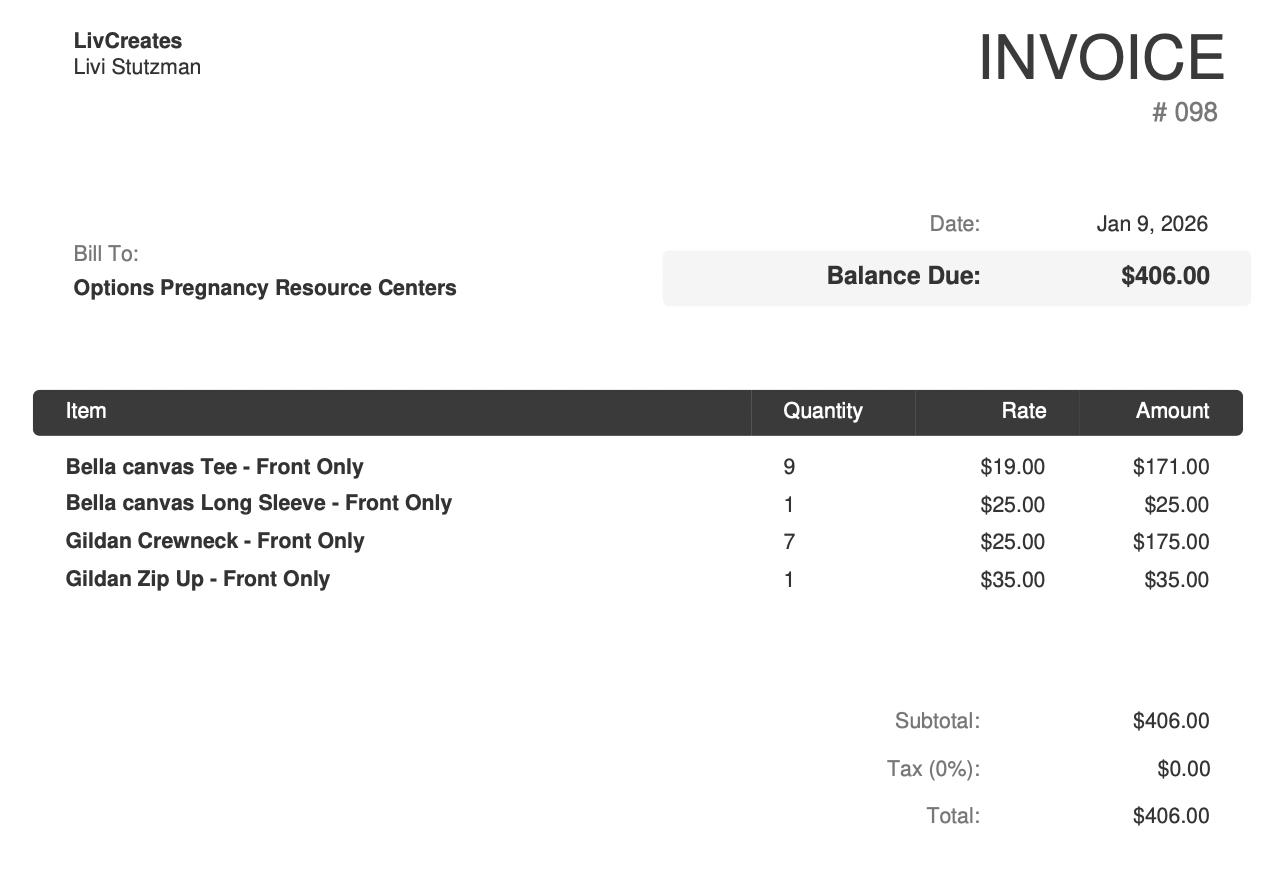
Task: Select the invoice number # 098
Action: click(x=1184, y=112)
